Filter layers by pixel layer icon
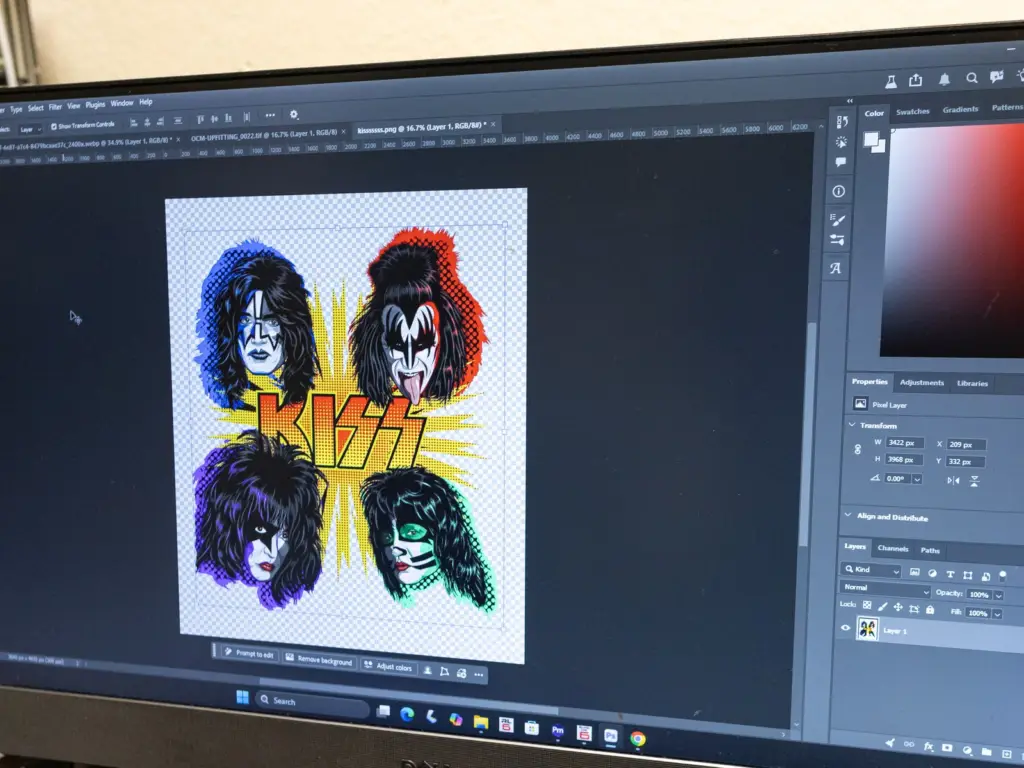This screenshot has height=768, width=1024. [x=914, y=573]
